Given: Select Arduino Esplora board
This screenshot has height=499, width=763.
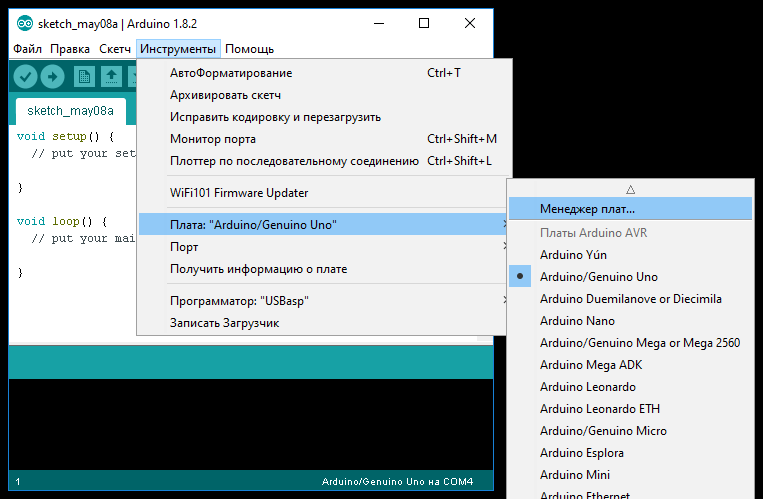Looking at the screenshot, I should coord(630,453).
